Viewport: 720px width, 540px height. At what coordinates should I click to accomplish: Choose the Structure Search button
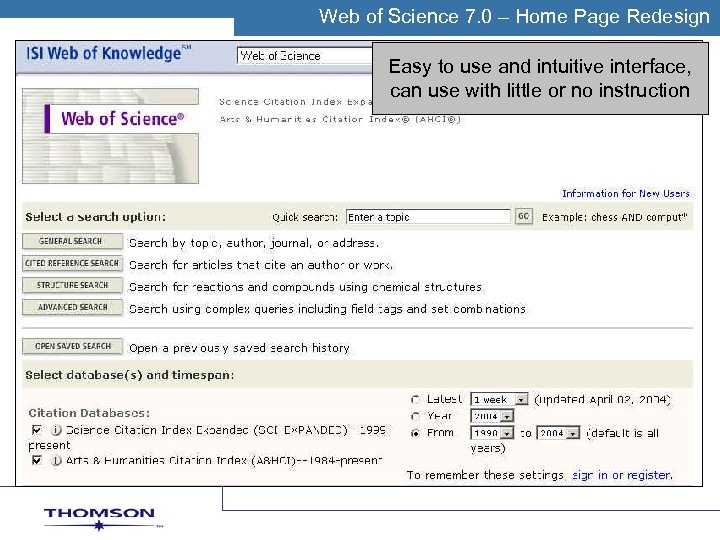tap(72, 286)
